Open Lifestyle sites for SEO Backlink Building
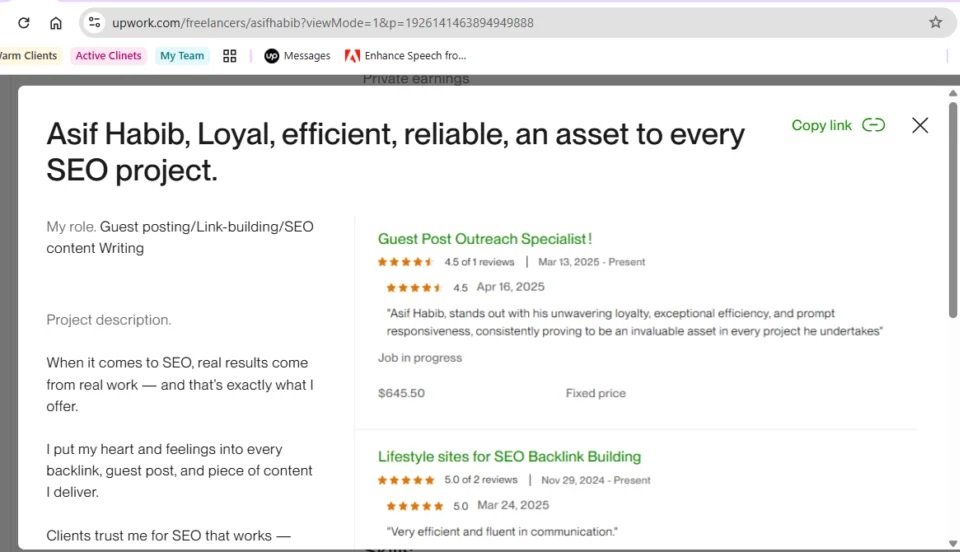The height and width of the screenshot is (552, 960). (509, 457)
